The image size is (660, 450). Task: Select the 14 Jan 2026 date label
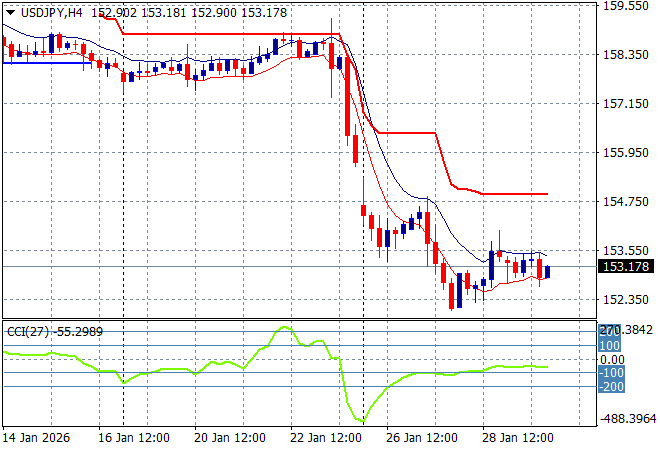[x=36, y=438]
